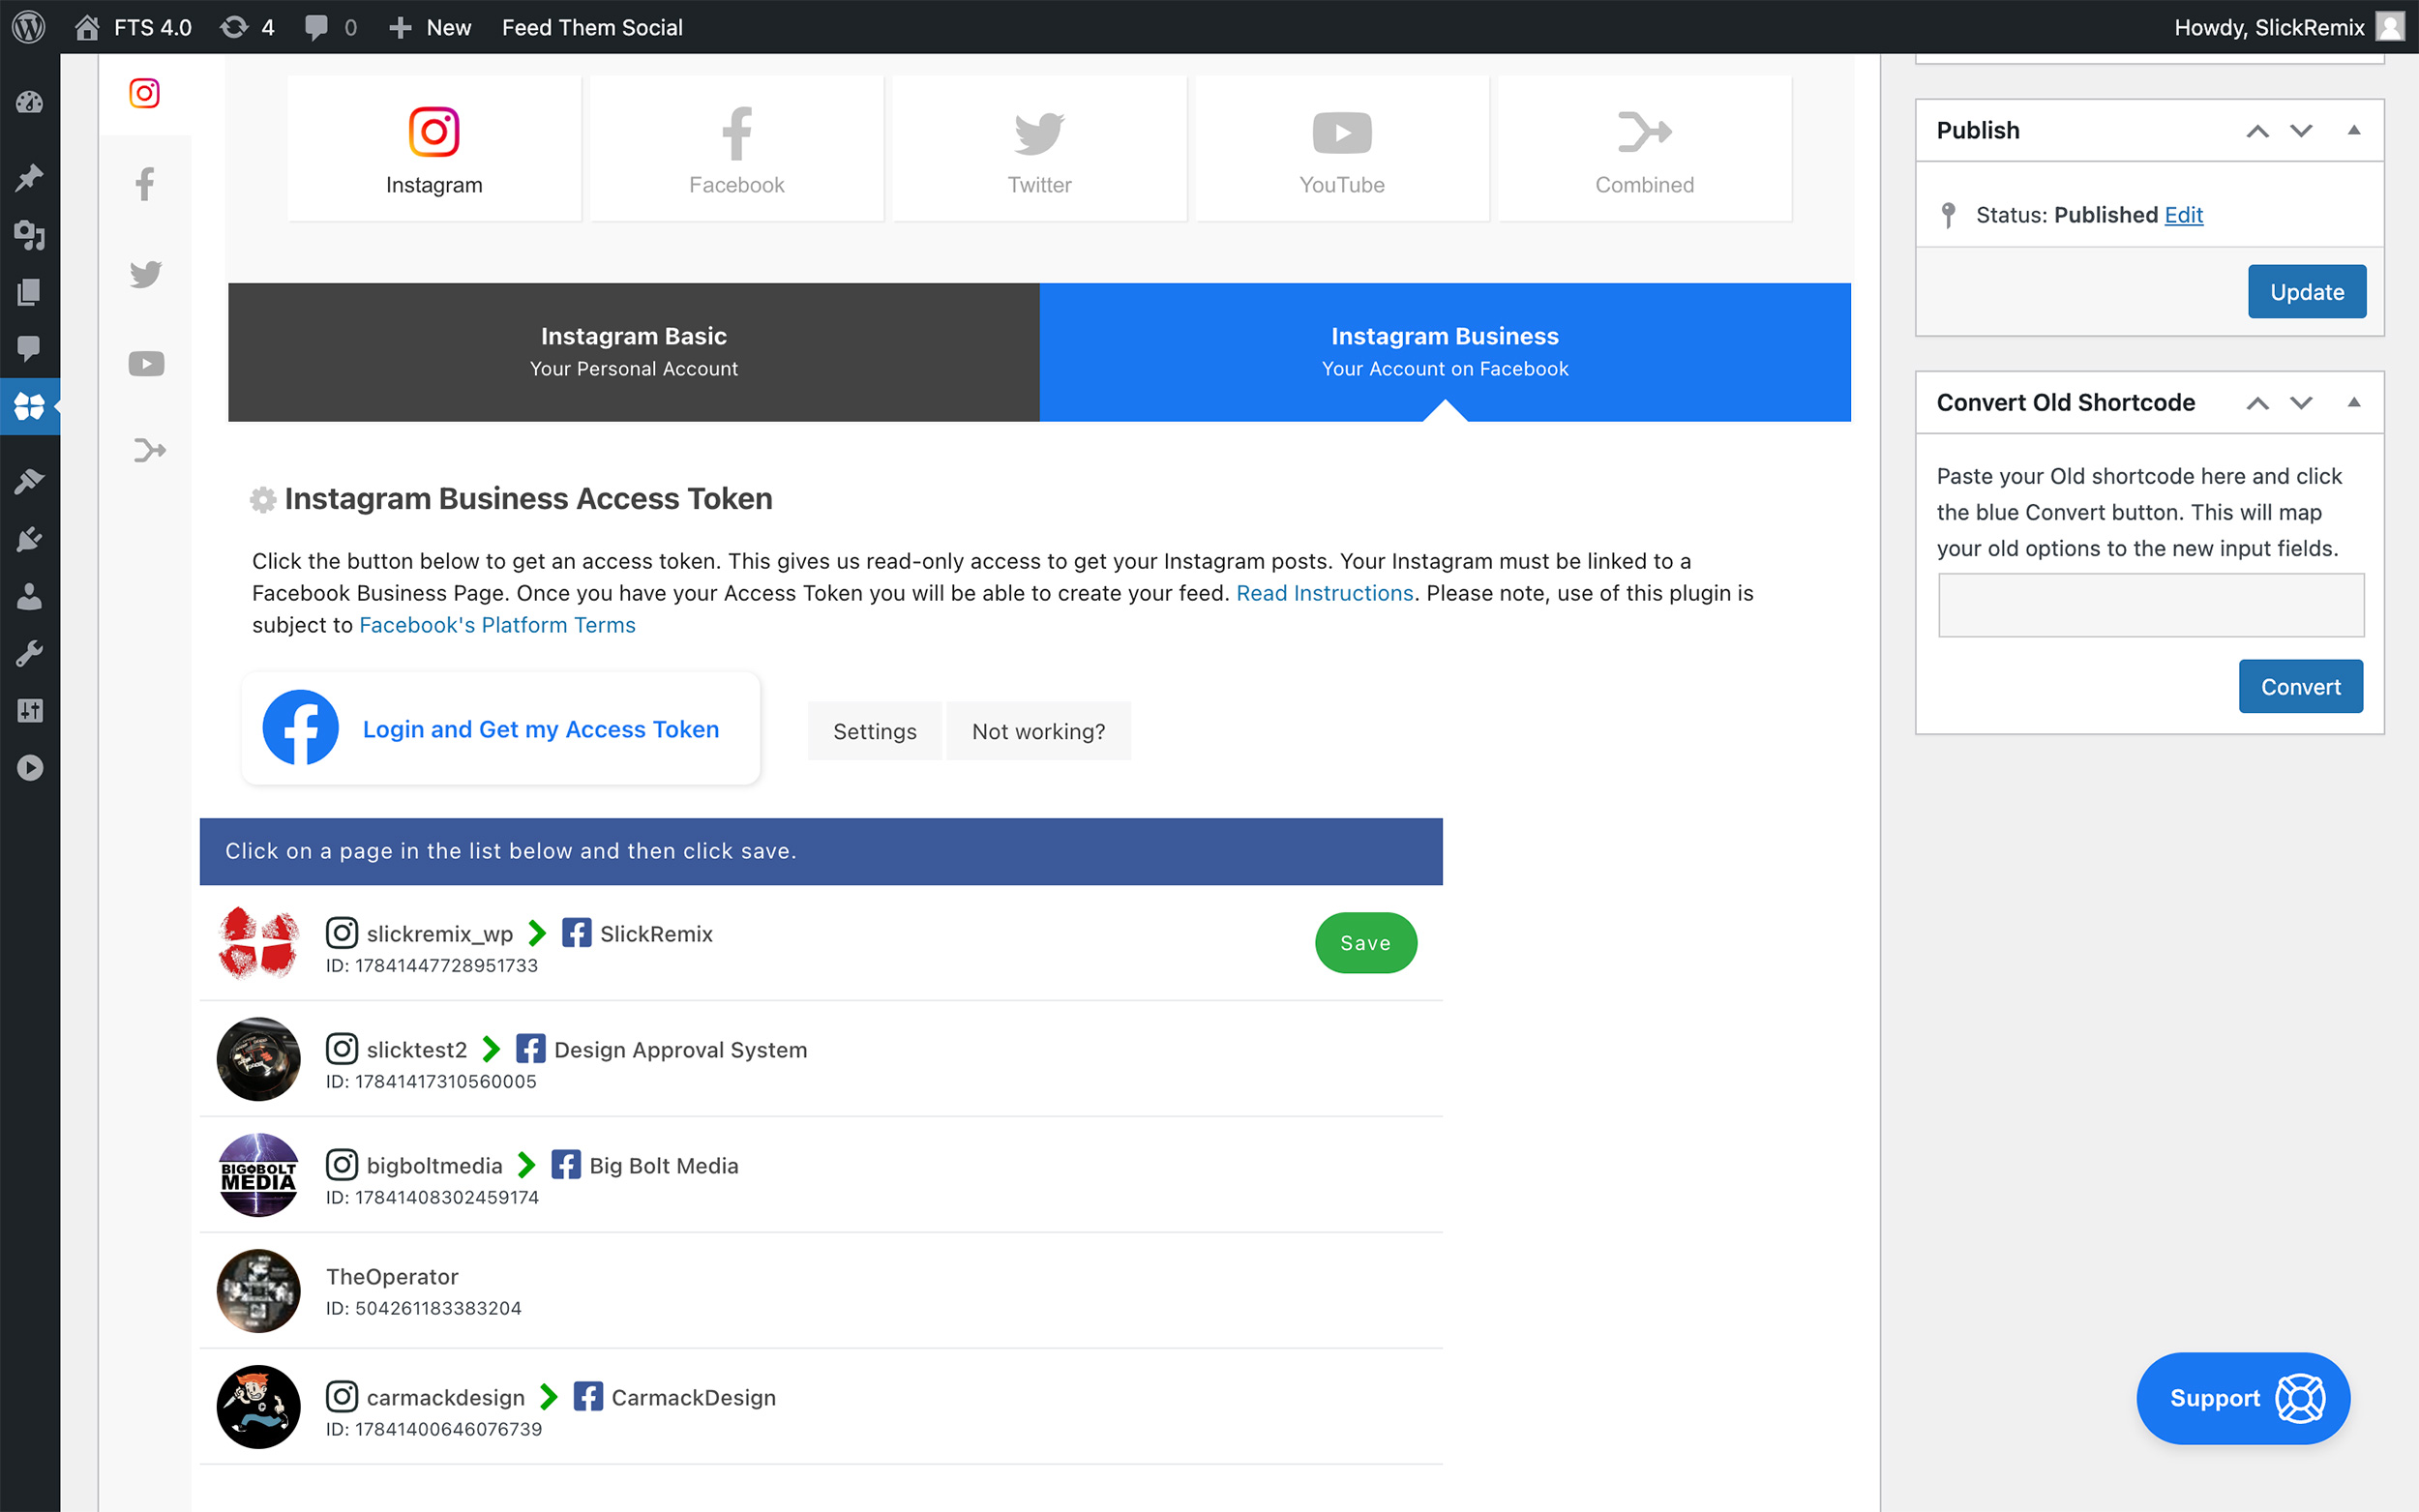Open Tools wrench icon in sidebar

pyautogui.click(x=29, y=654)
